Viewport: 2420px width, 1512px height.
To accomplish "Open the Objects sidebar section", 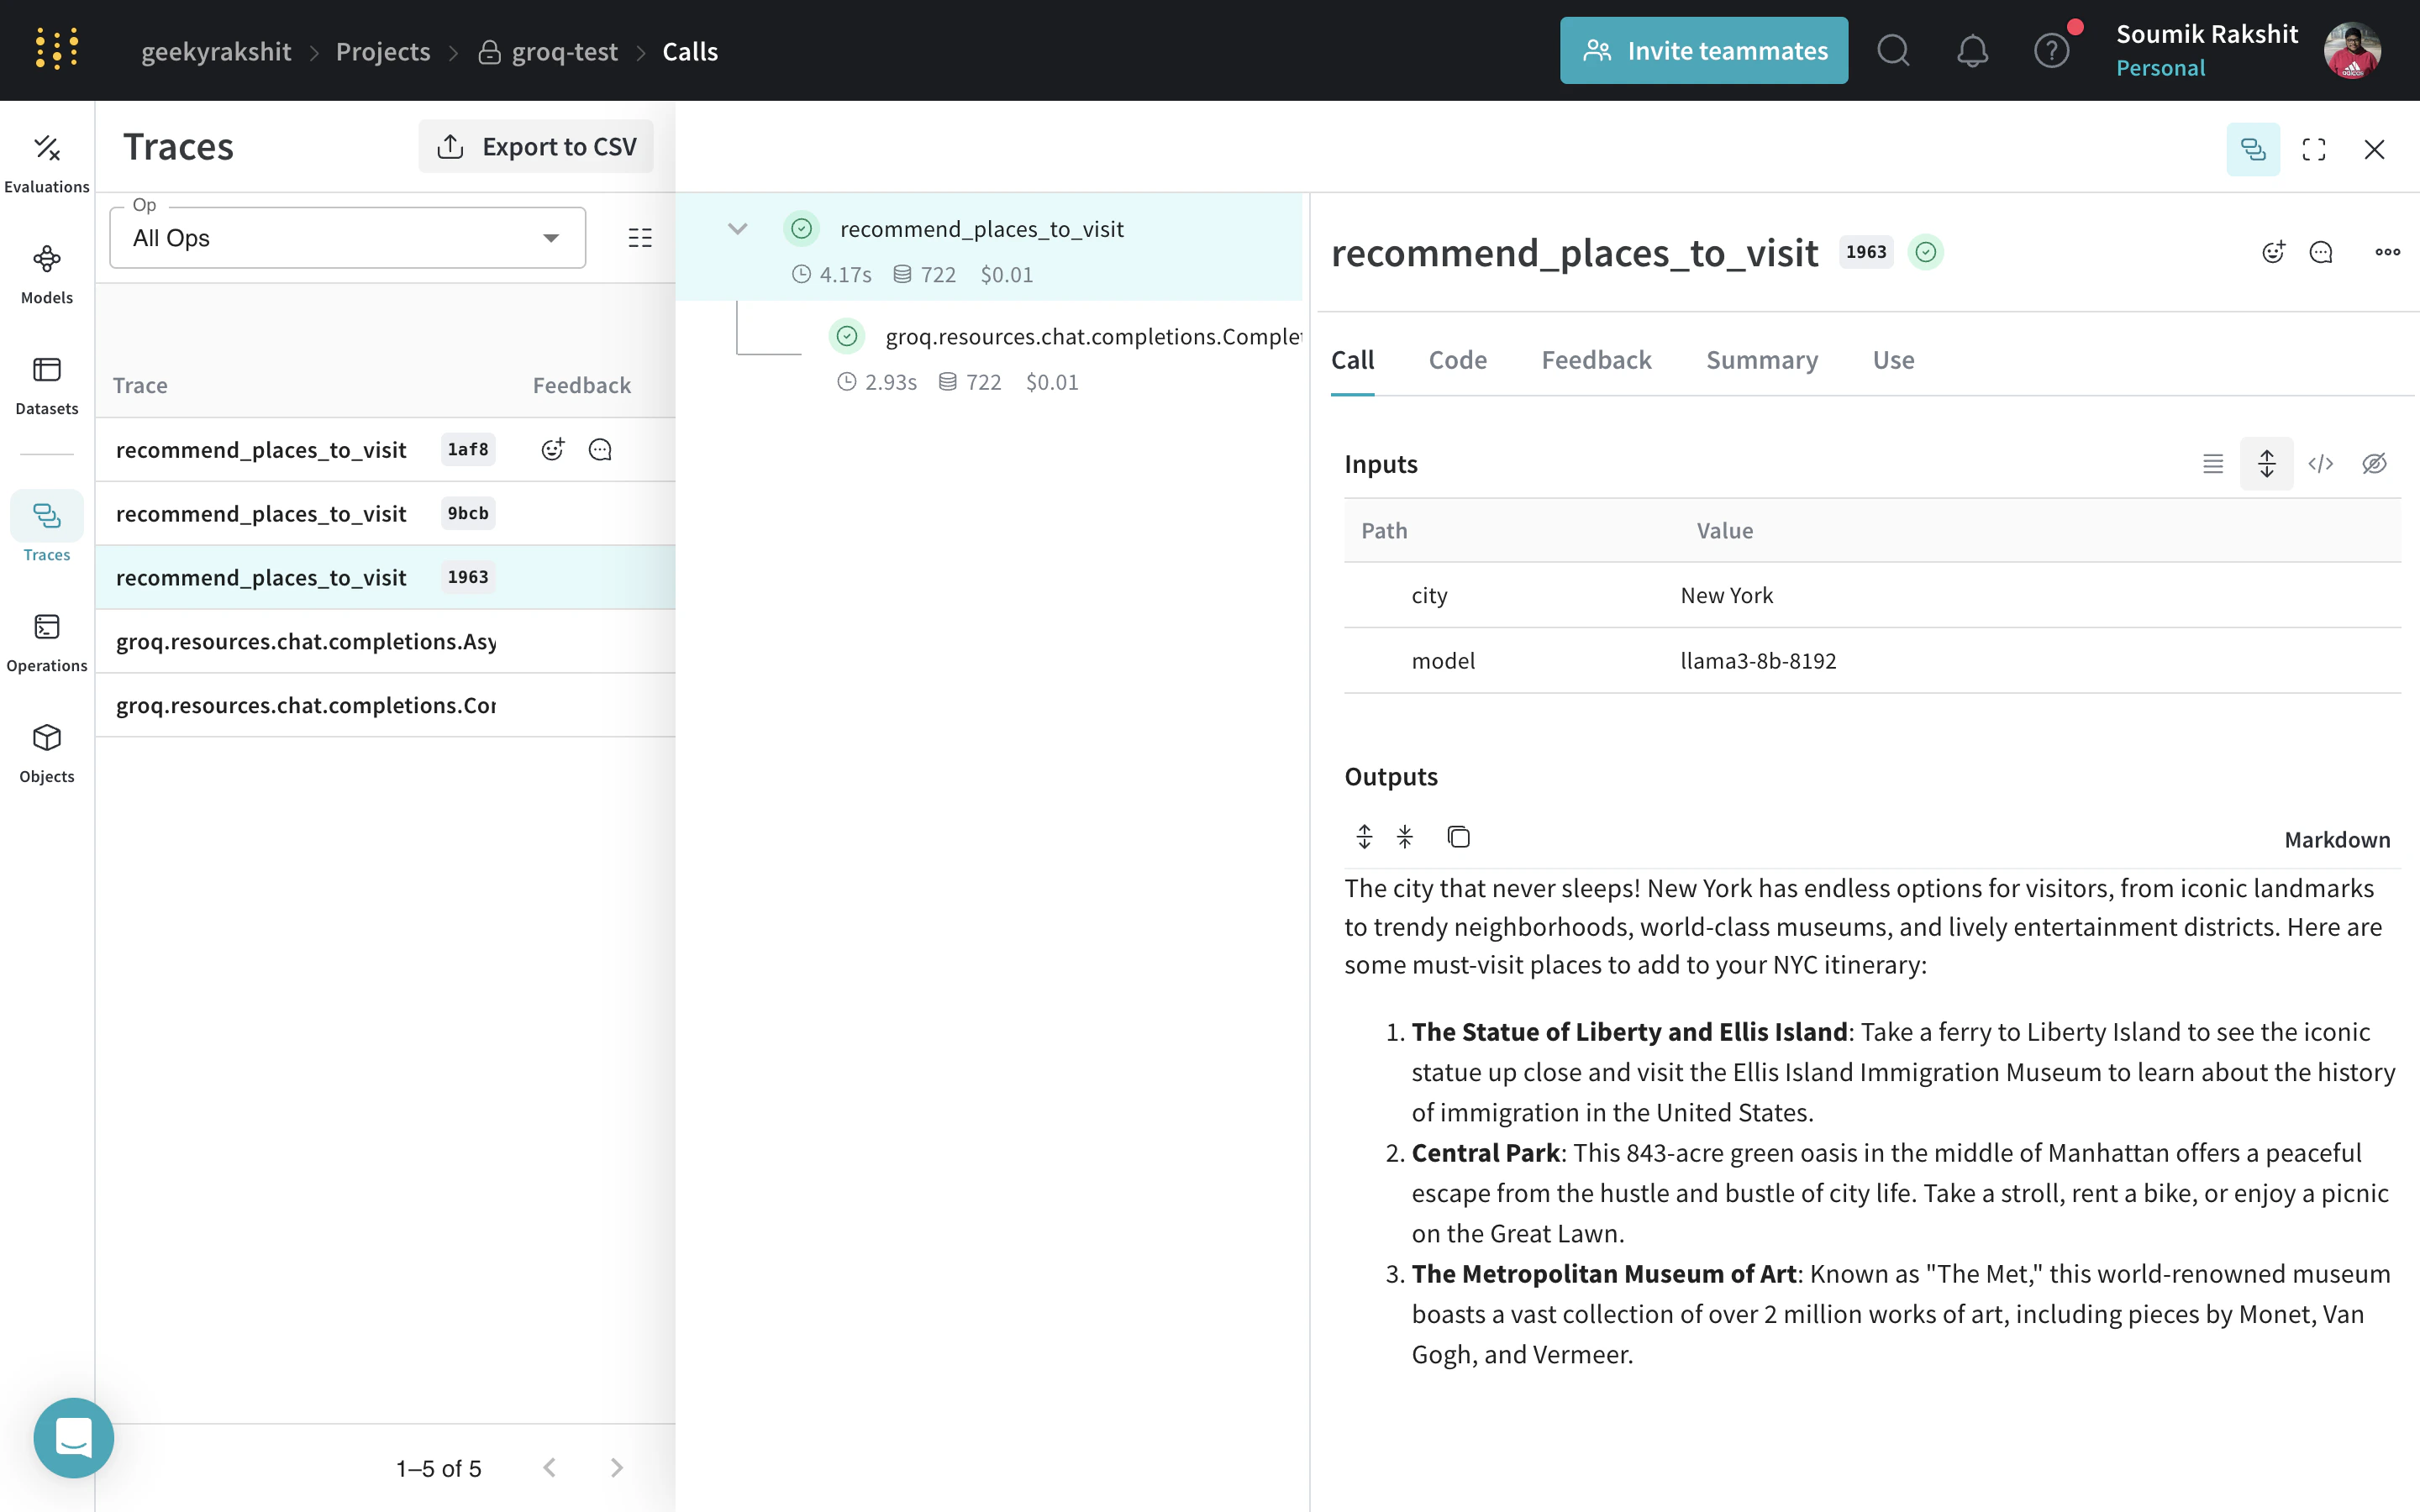I will click(x=46, y=753).
